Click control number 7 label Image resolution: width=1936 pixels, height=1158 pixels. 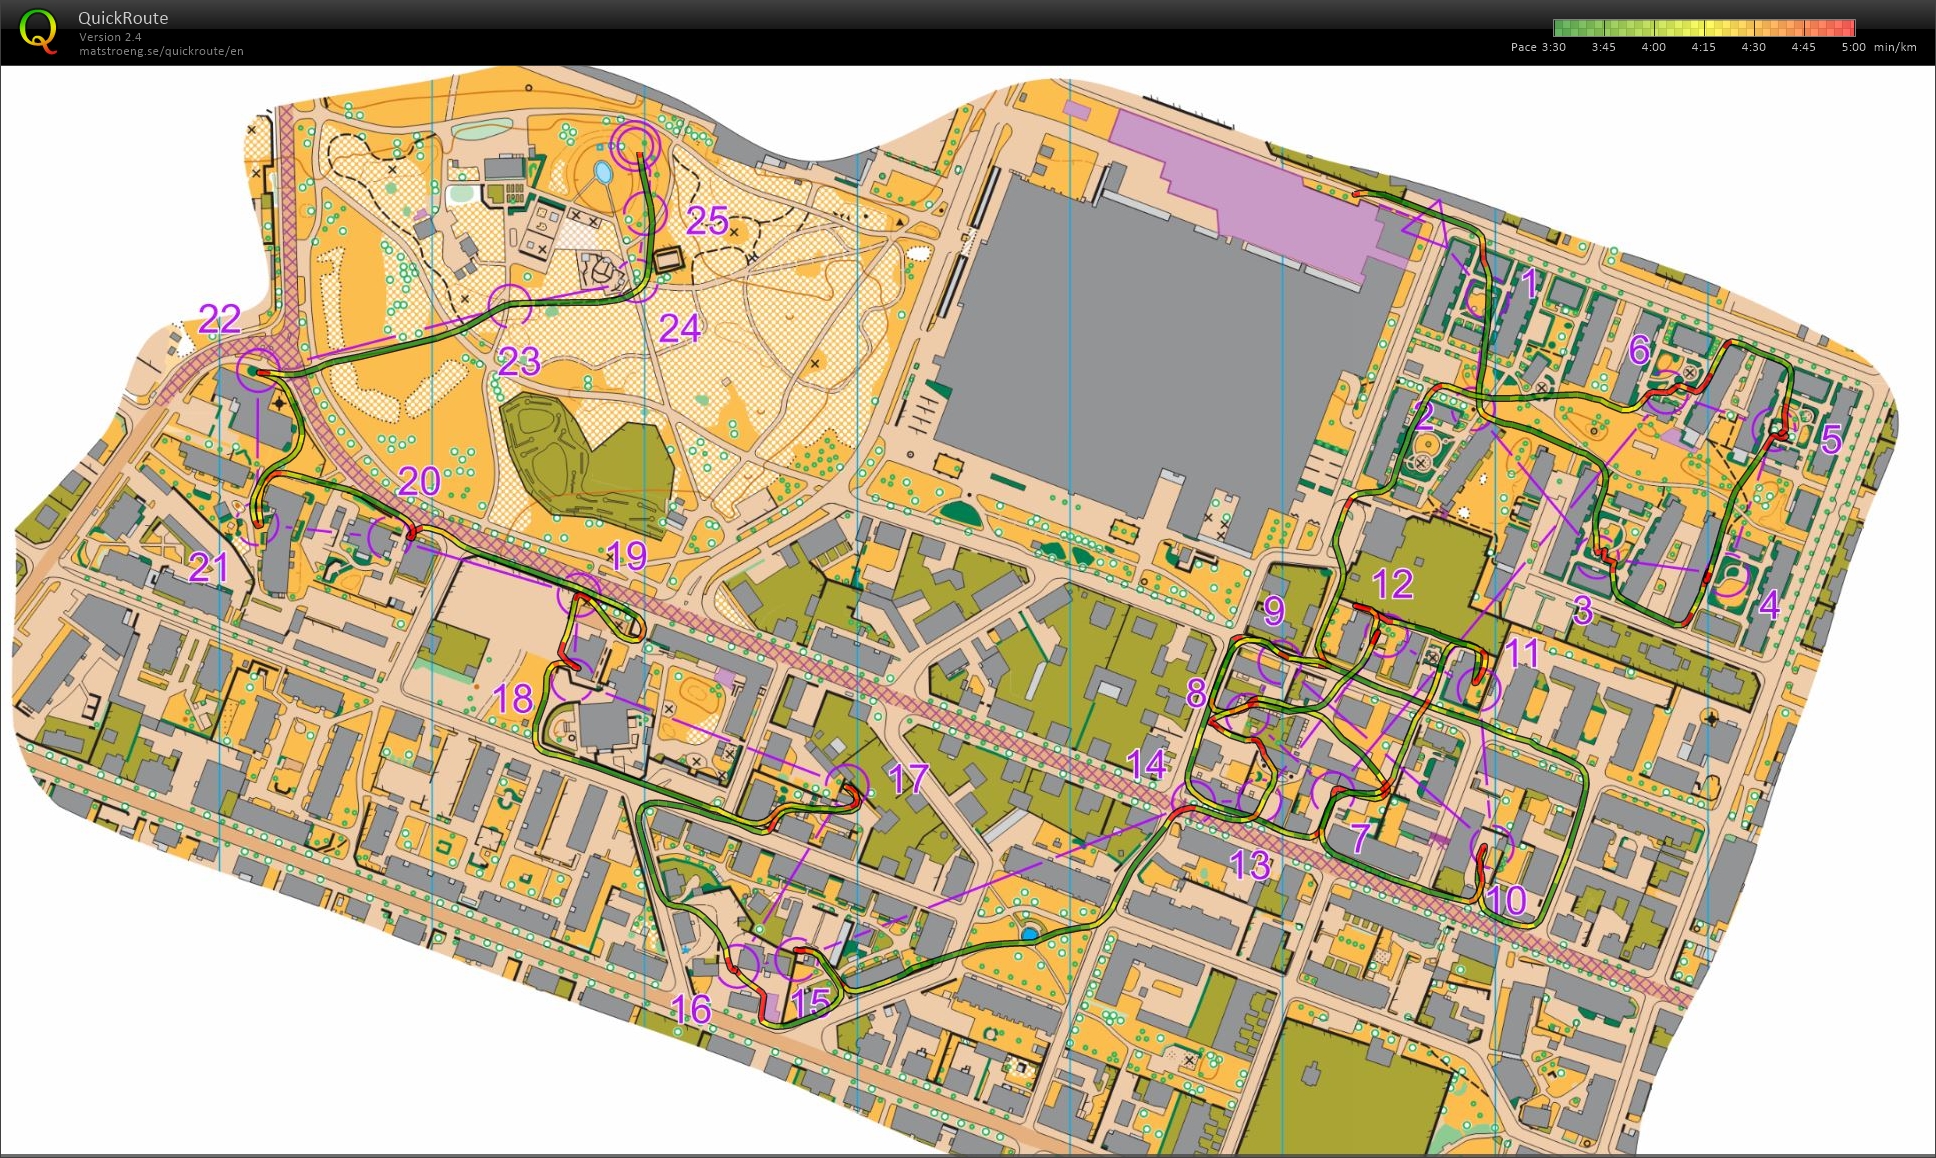pos(1359,838)
